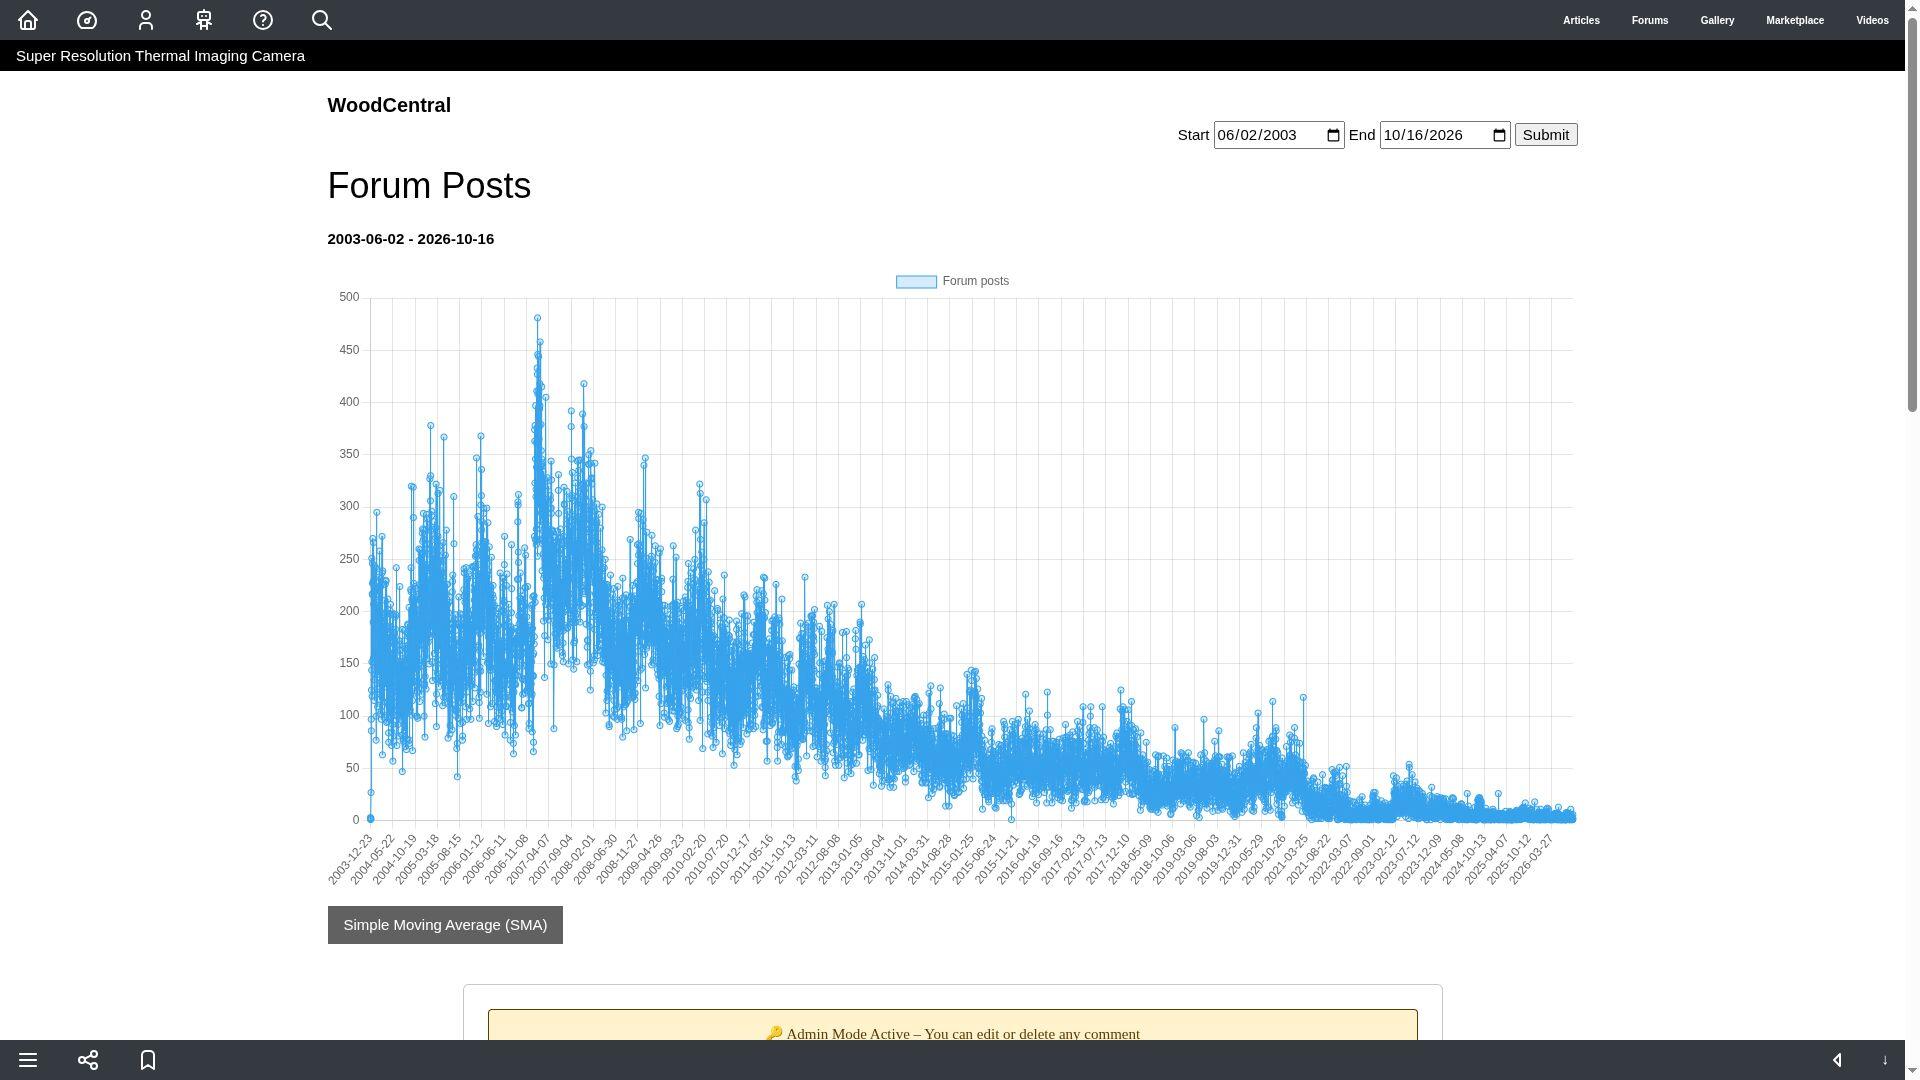Click the WoodCentral site title
1920x1080 pixels.
tap(389, 105)
